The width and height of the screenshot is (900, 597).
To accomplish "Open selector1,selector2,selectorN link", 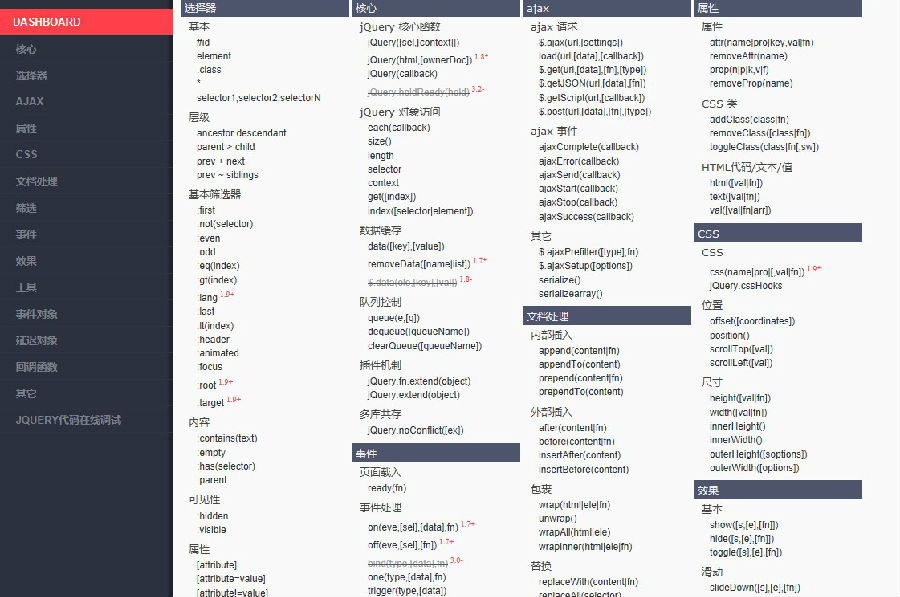I will coord(258,98).
